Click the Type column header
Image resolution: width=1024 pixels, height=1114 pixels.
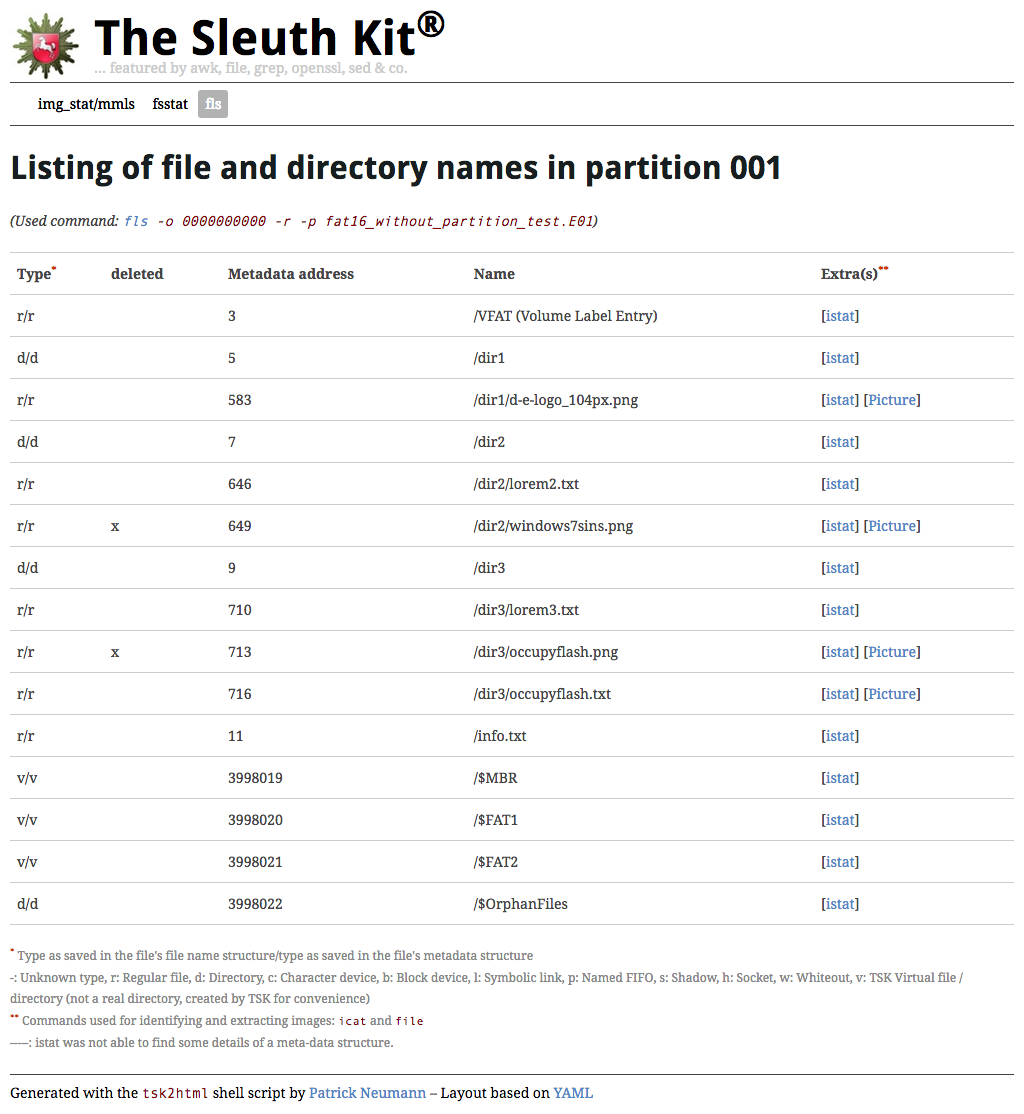(x=36, y=274)
